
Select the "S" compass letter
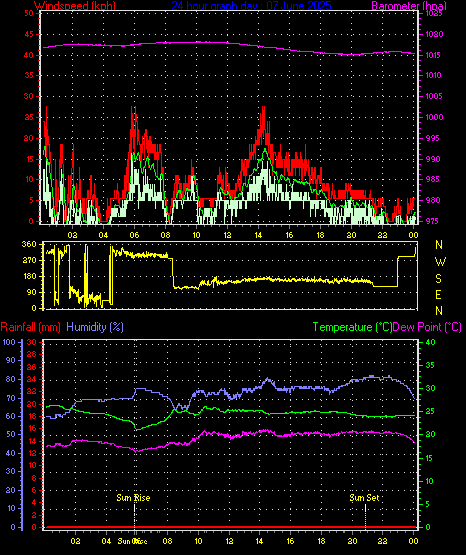tap(438, 279)
